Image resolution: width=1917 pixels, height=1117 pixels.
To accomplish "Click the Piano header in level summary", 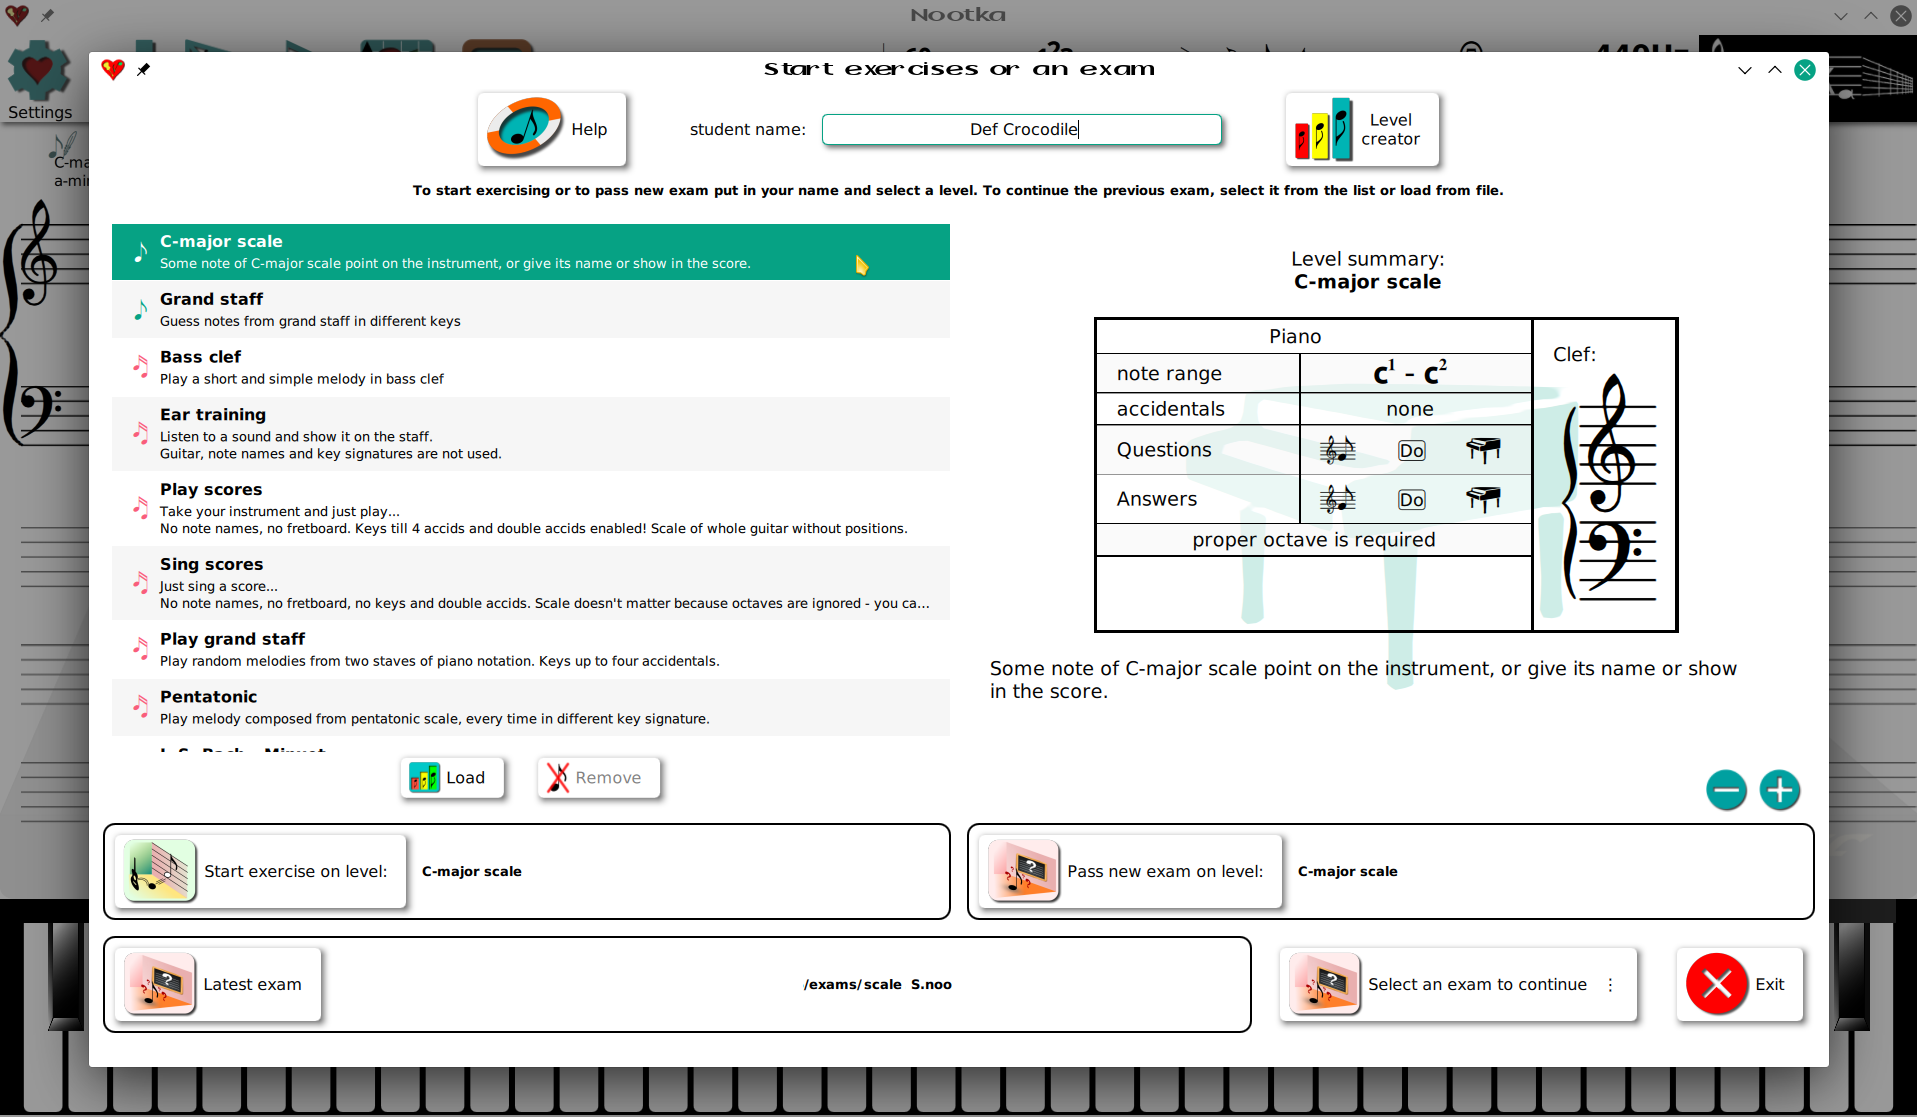I will [1295, 337].
